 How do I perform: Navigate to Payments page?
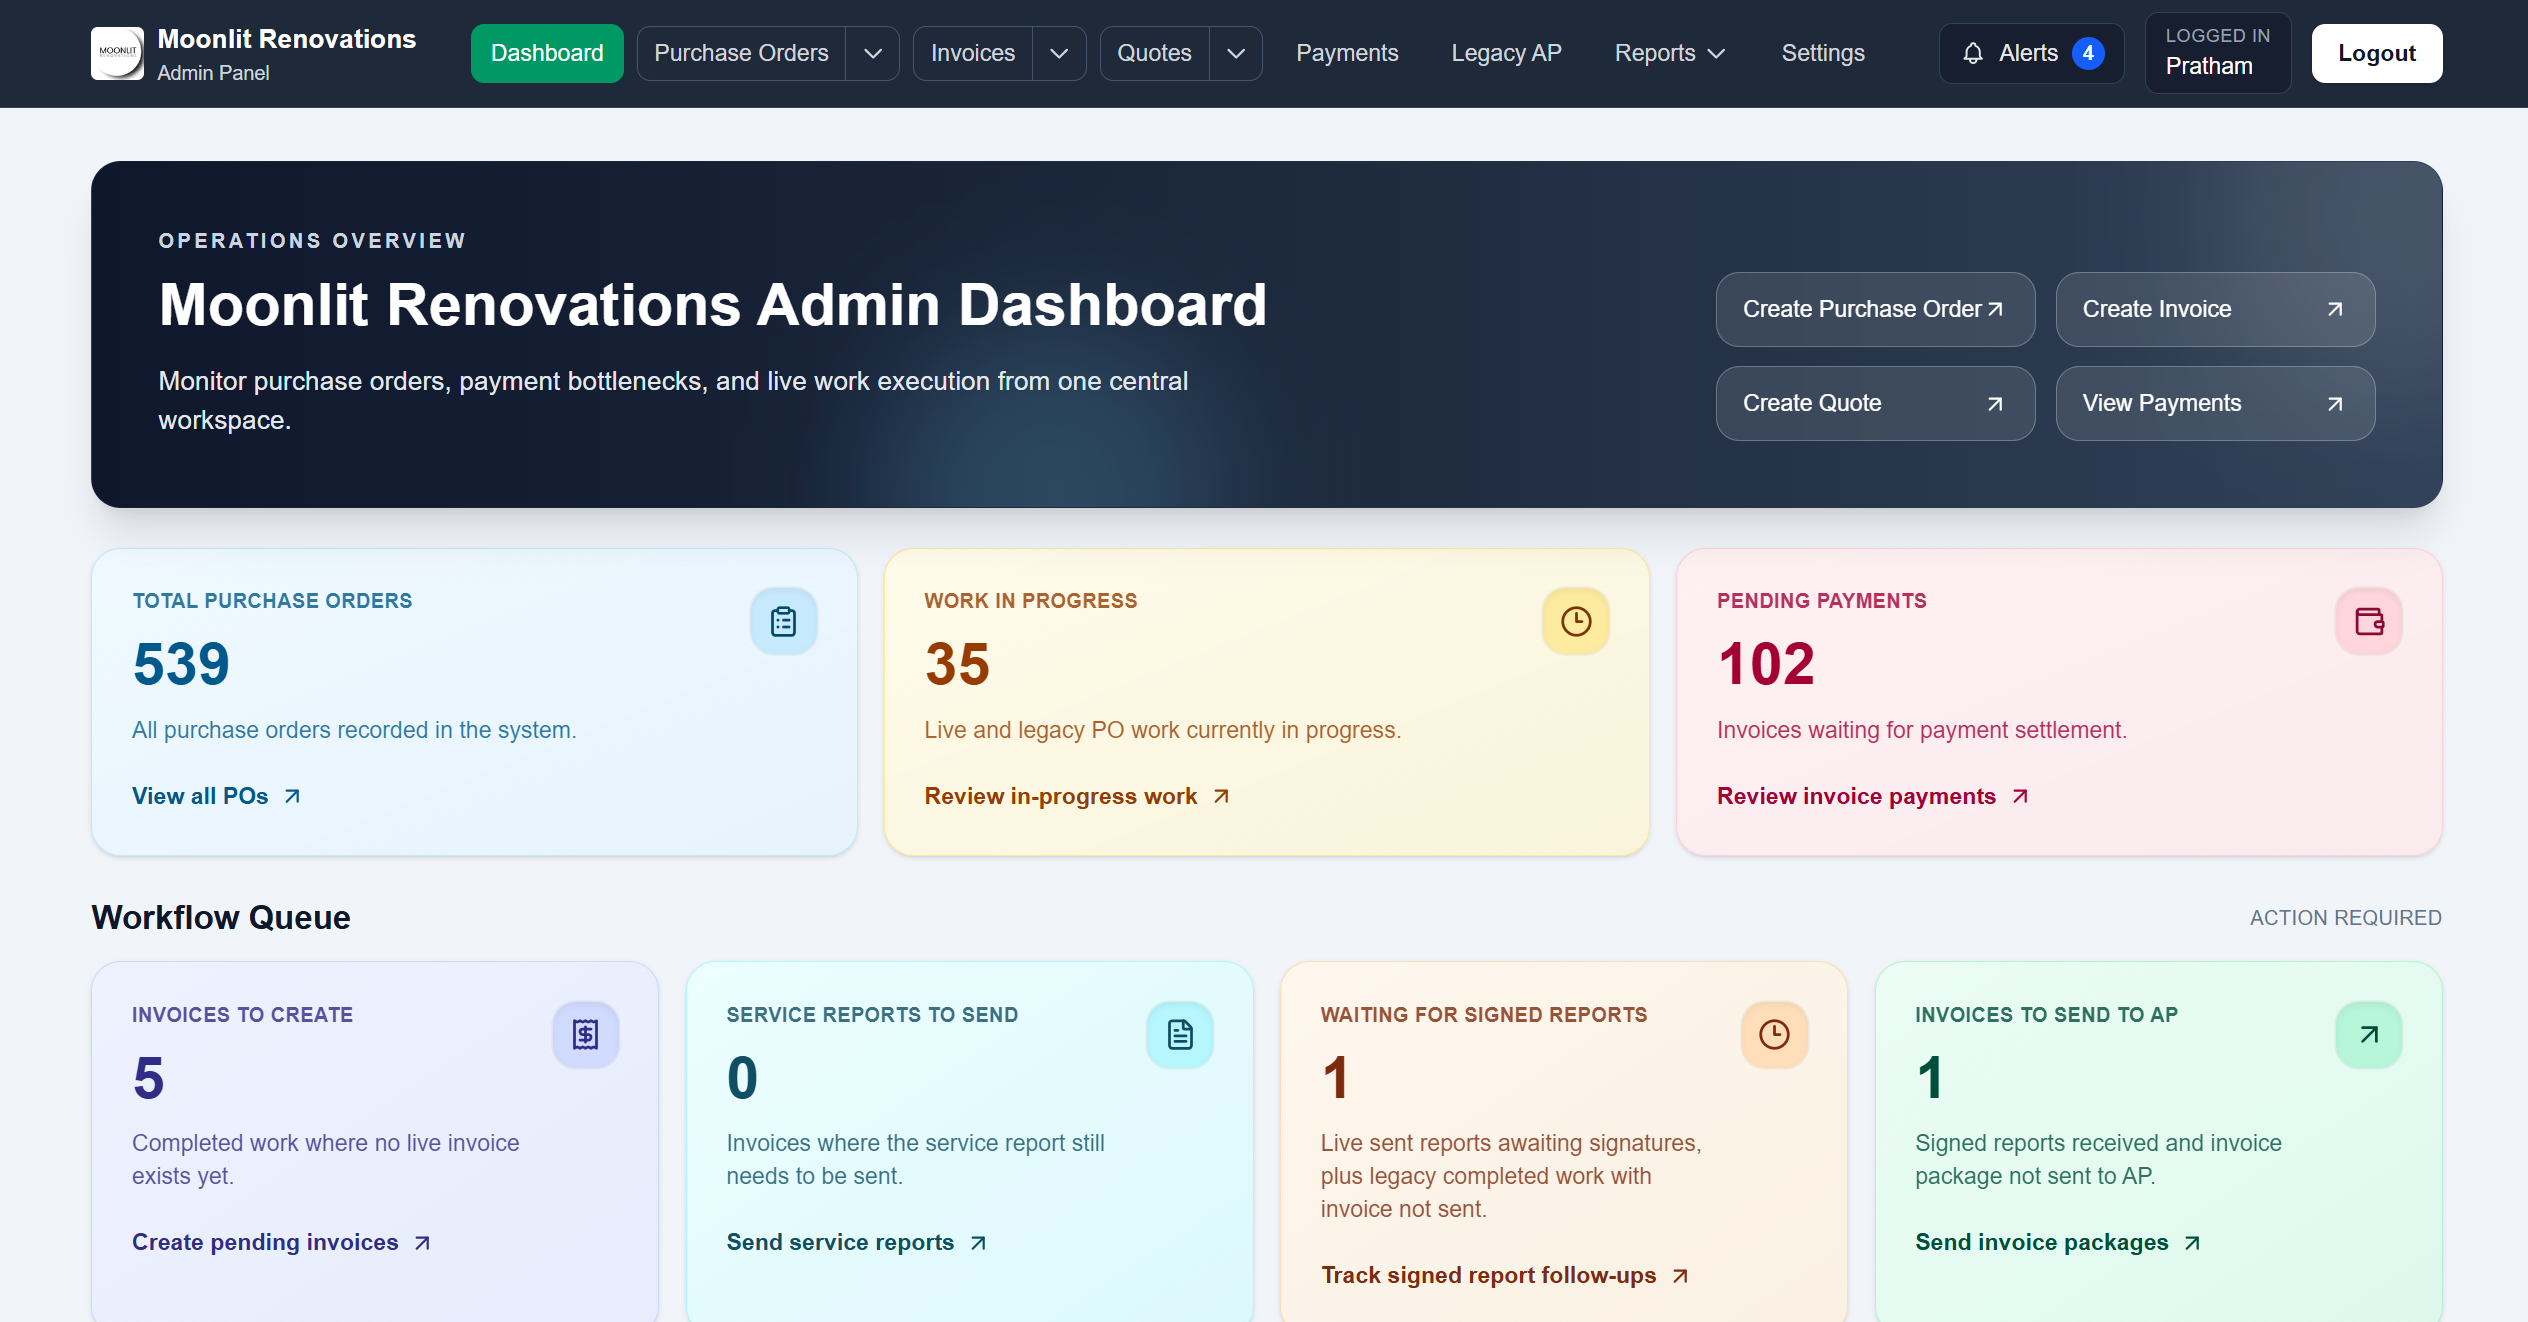coord(1347,53)
